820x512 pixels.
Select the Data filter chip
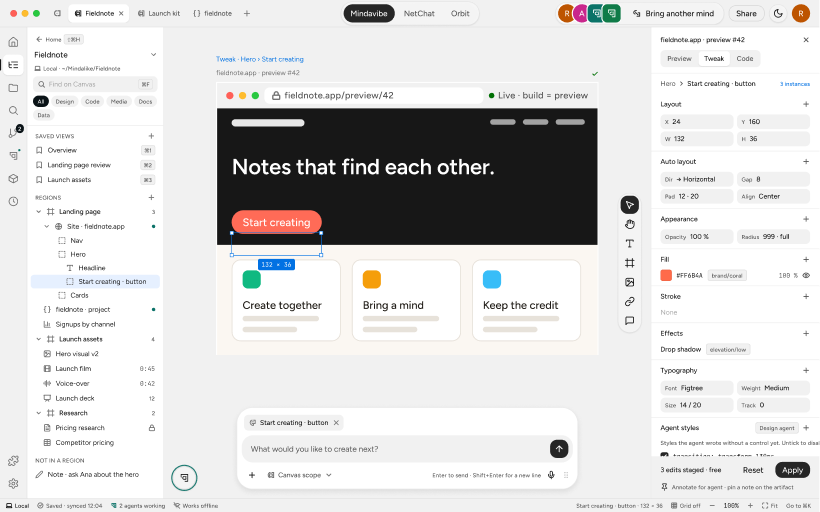coord(44,115)
